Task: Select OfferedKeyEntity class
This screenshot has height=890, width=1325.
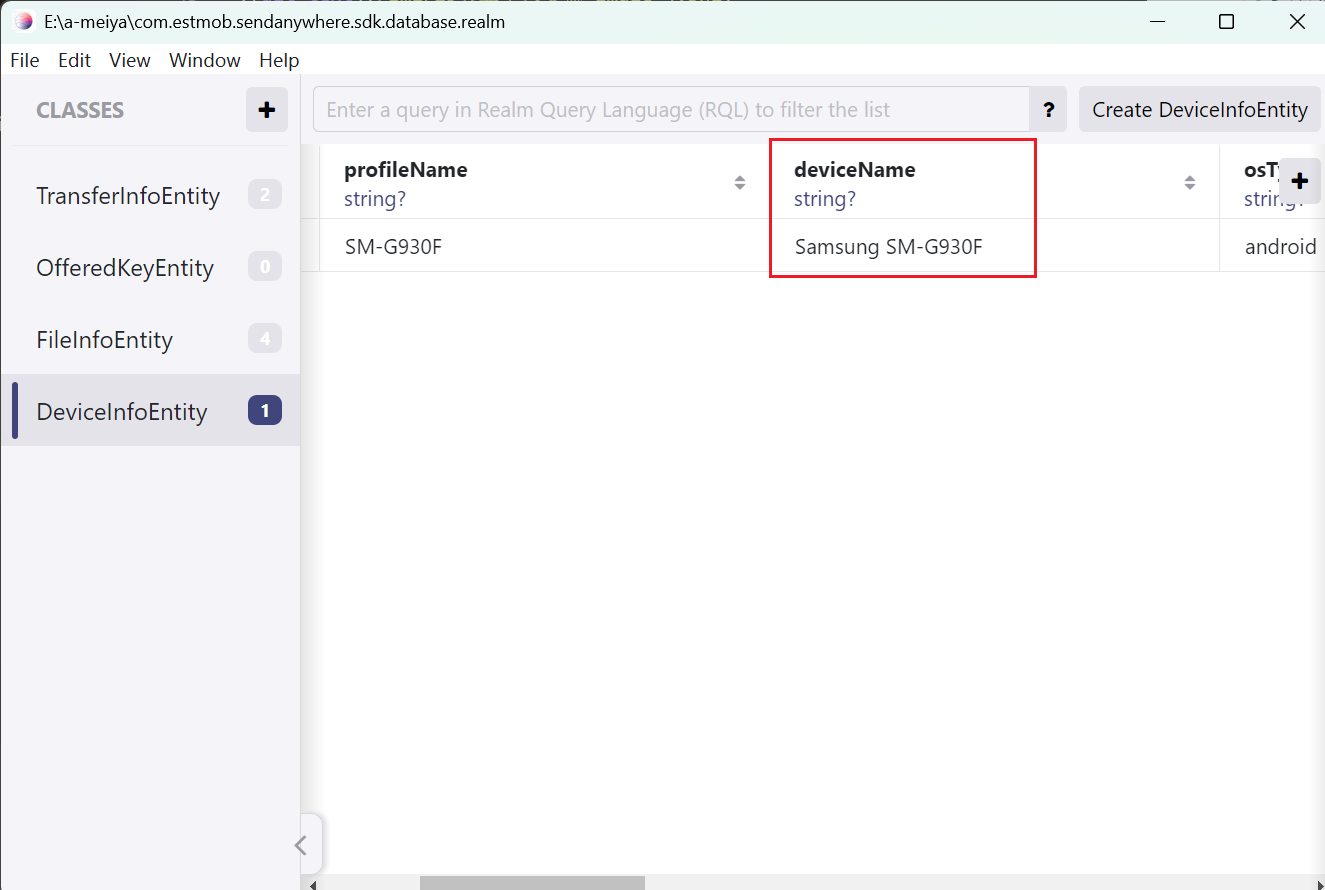Action: tap(125, 268)
